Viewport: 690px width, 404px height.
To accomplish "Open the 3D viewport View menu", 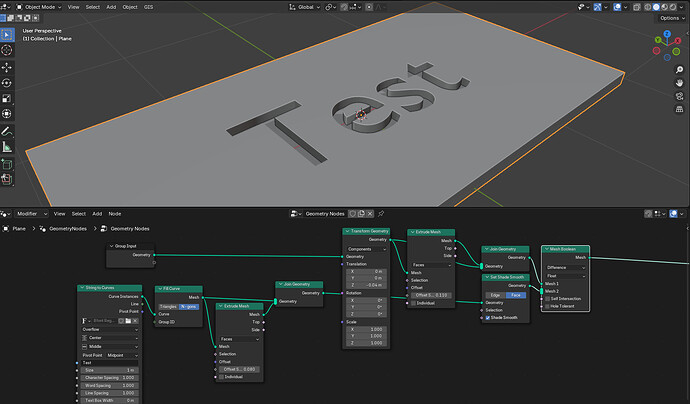I will pyautogui.click(x=73, y=7).
